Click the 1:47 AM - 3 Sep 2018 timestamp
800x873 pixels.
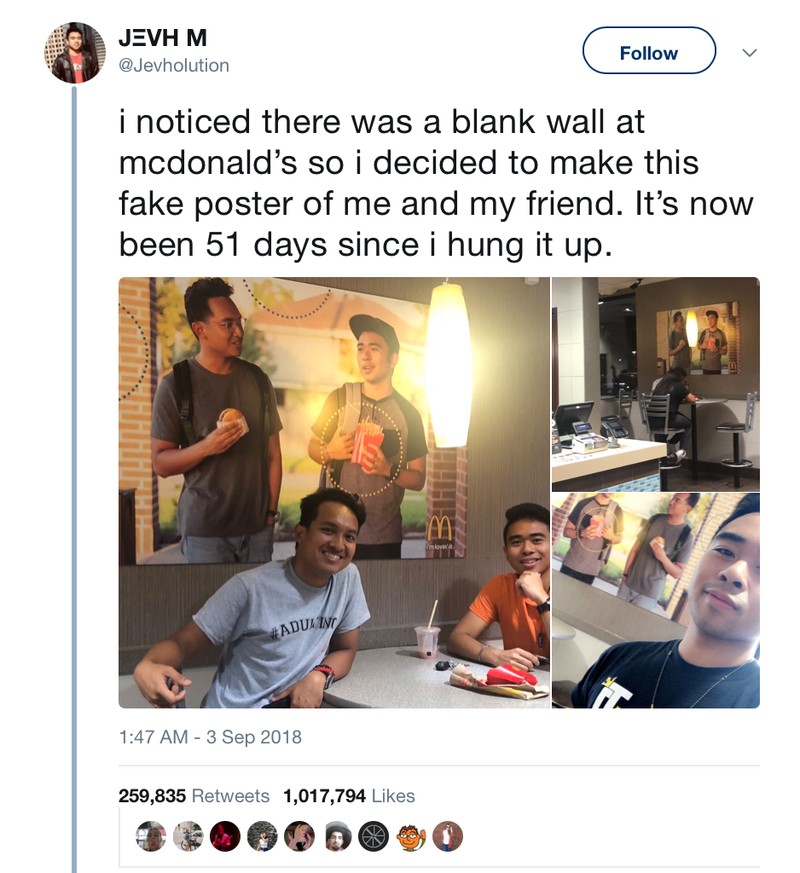210,737
